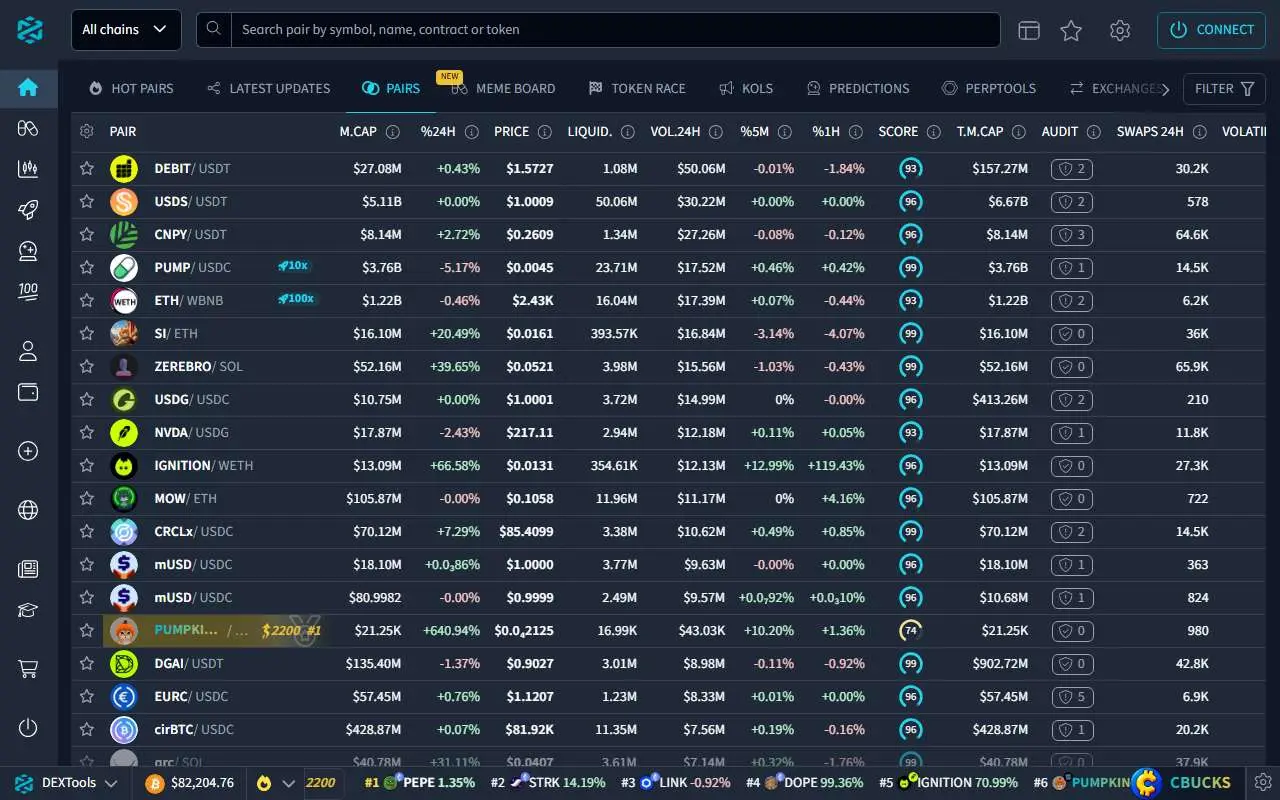Screen dimensions: 1280x800
Task: Open the audit badge for cirBTC/USDC
Action: click(1071, 729)
